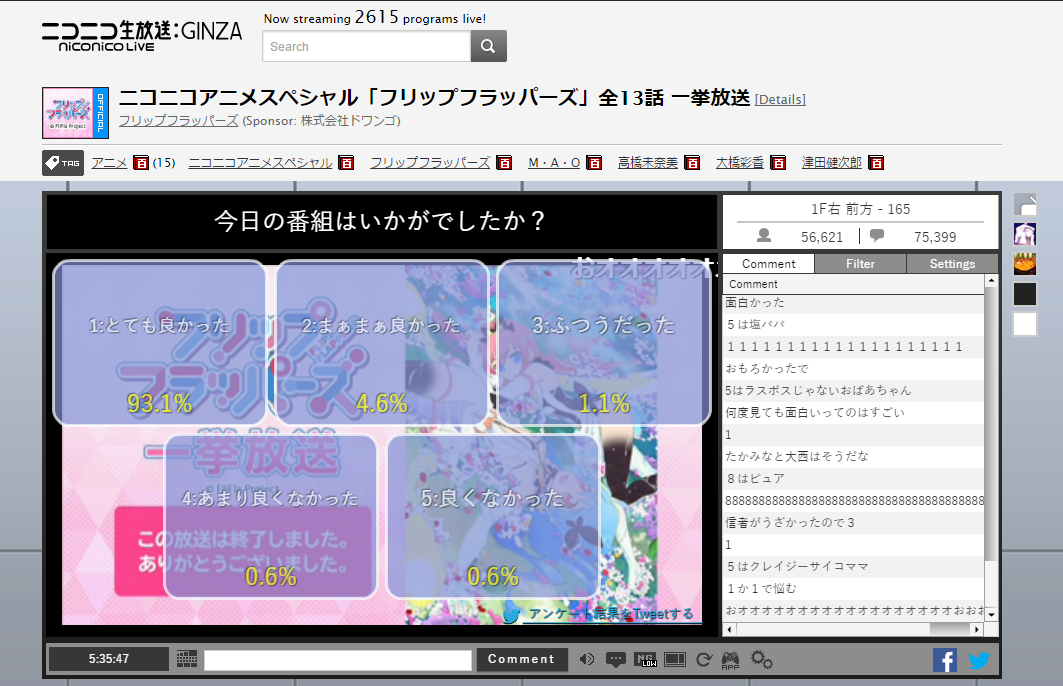Open player settings gears icon
Screen dimensions: 1063x686
761,660
